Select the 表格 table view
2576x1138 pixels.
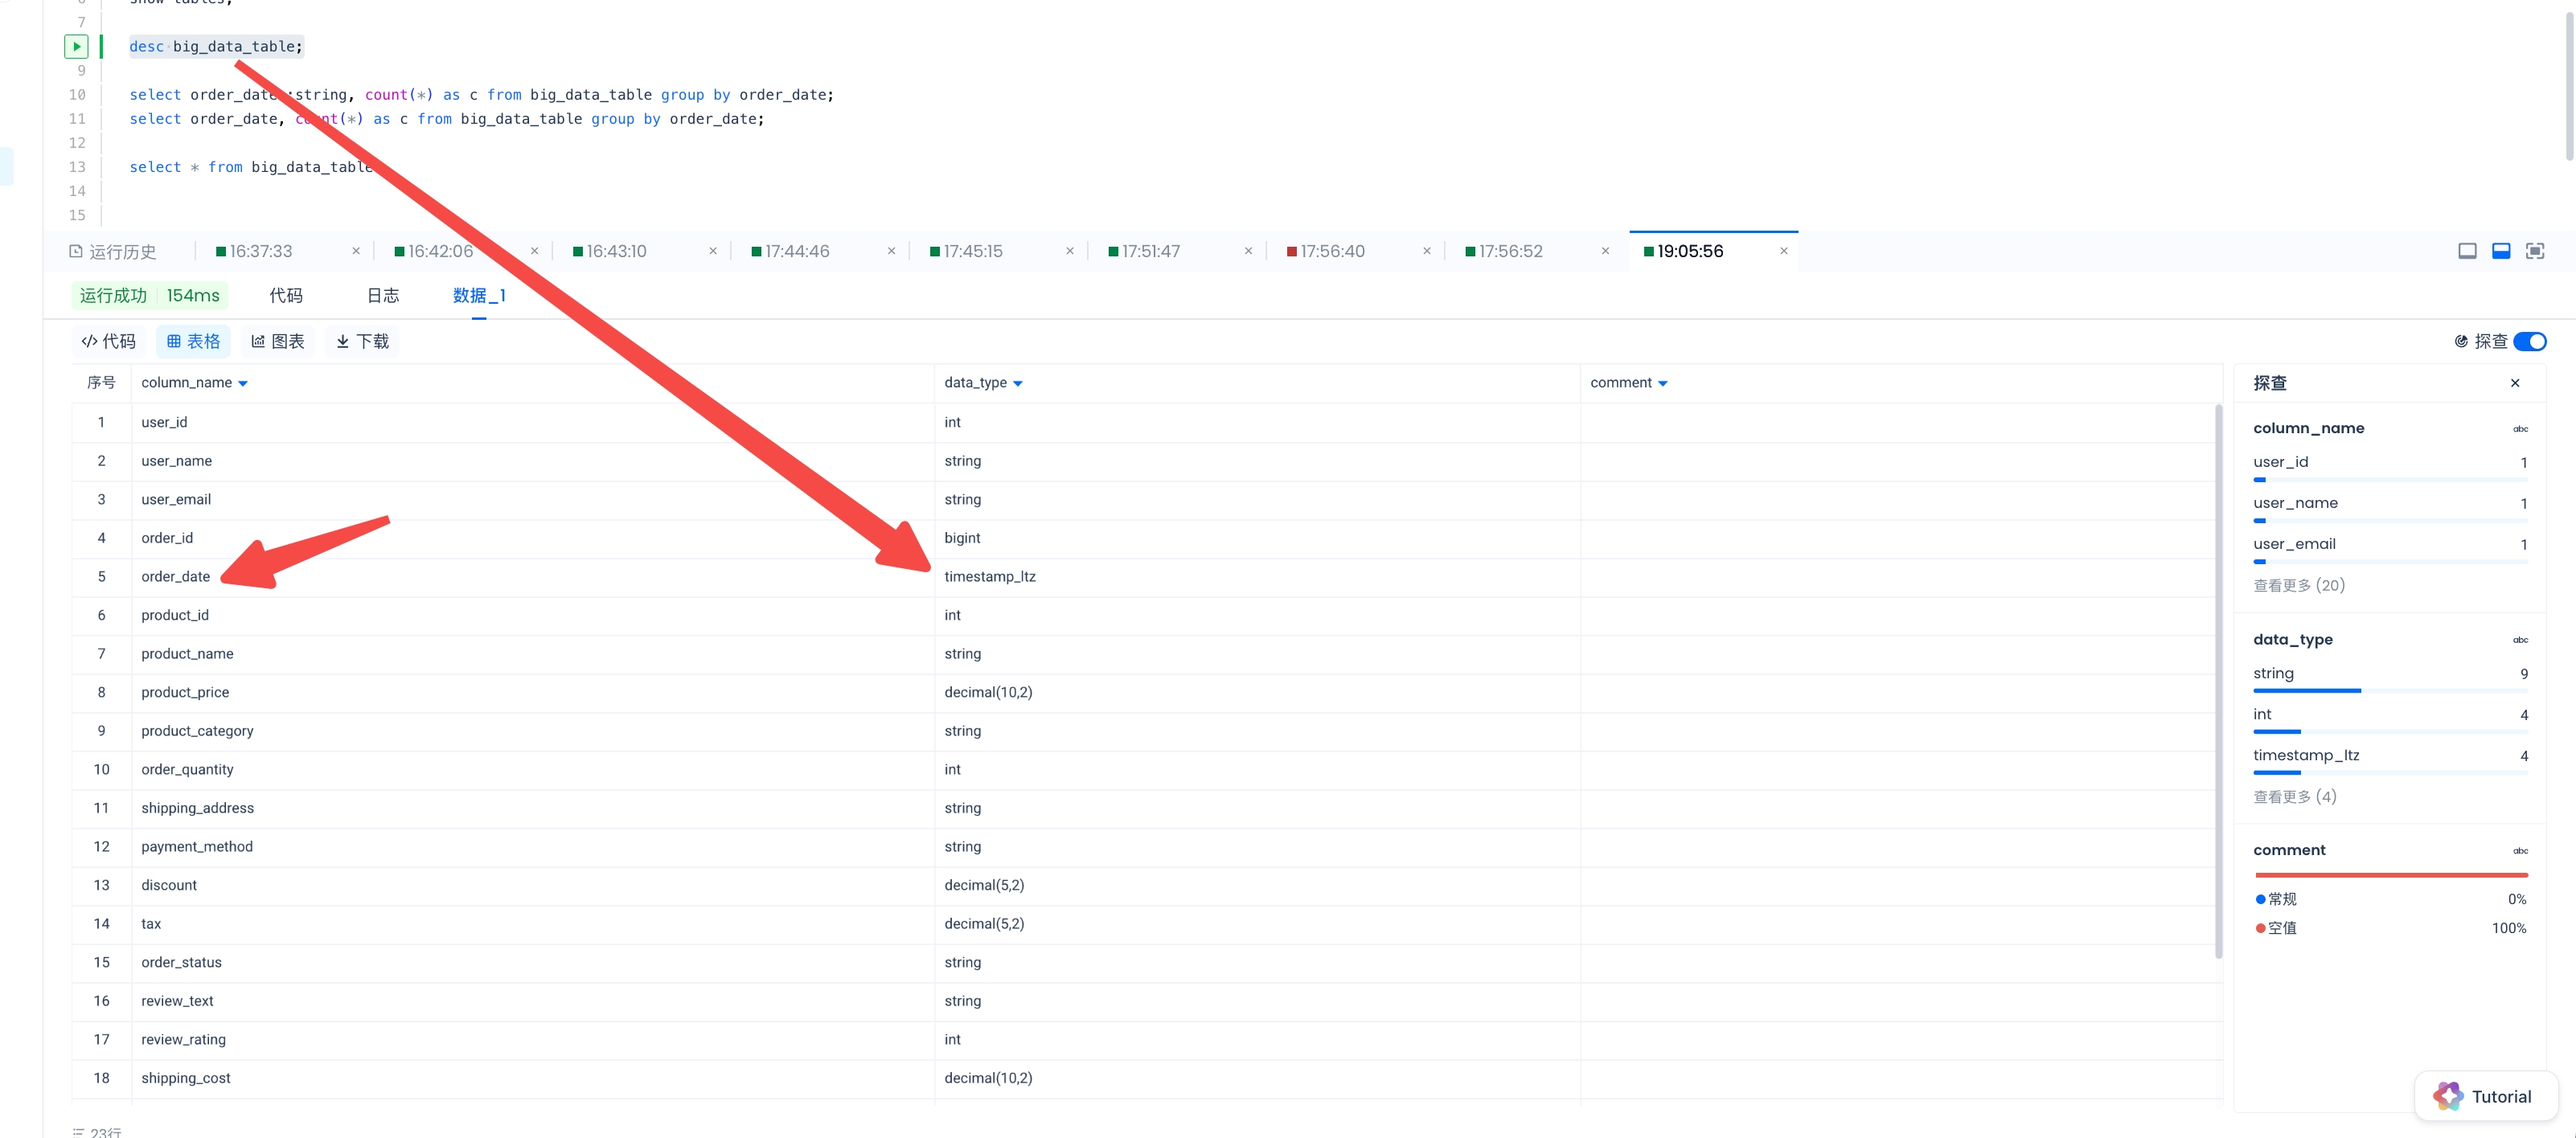(x=193, y=341)
